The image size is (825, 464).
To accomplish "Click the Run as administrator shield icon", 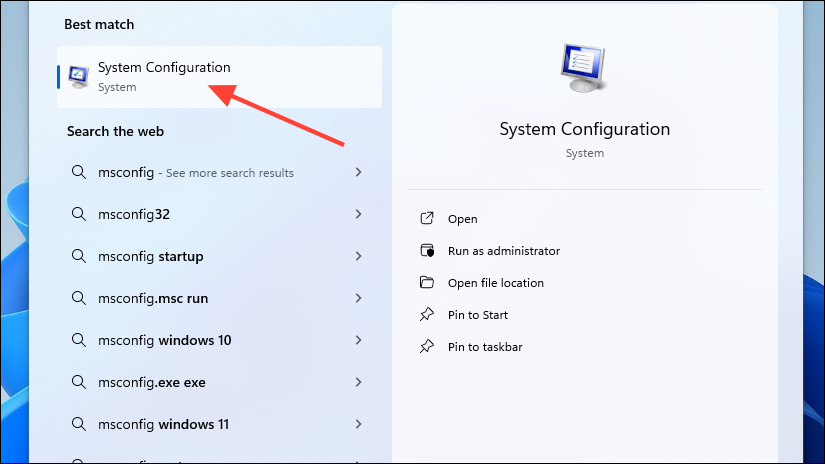I will 427,250.
